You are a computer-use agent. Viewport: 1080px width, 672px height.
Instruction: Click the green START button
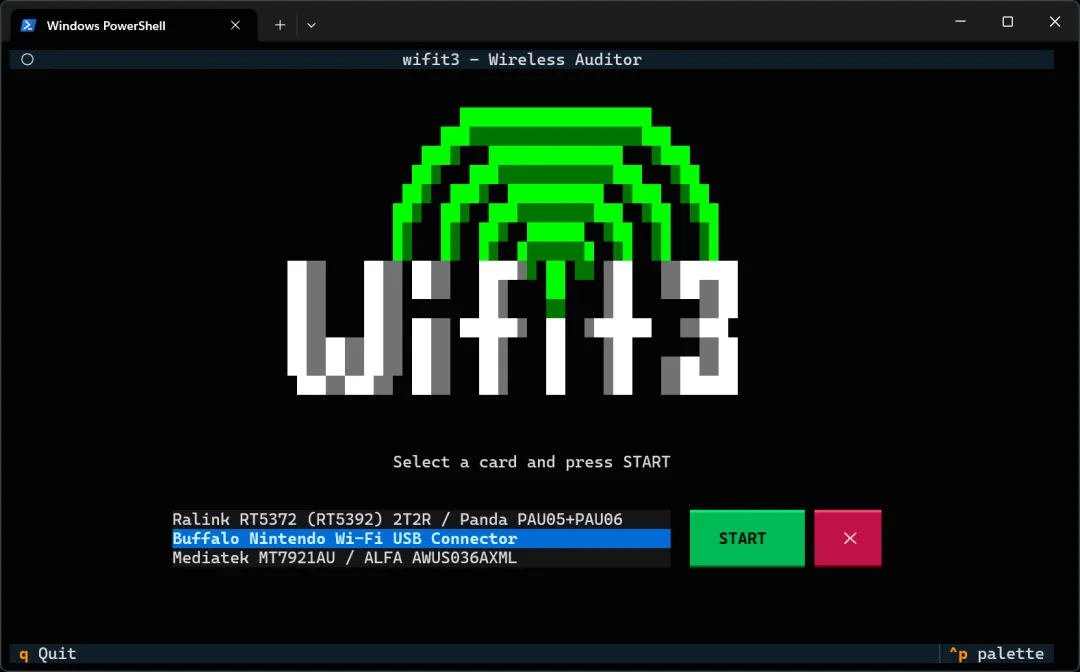click(x=747, y=538)
